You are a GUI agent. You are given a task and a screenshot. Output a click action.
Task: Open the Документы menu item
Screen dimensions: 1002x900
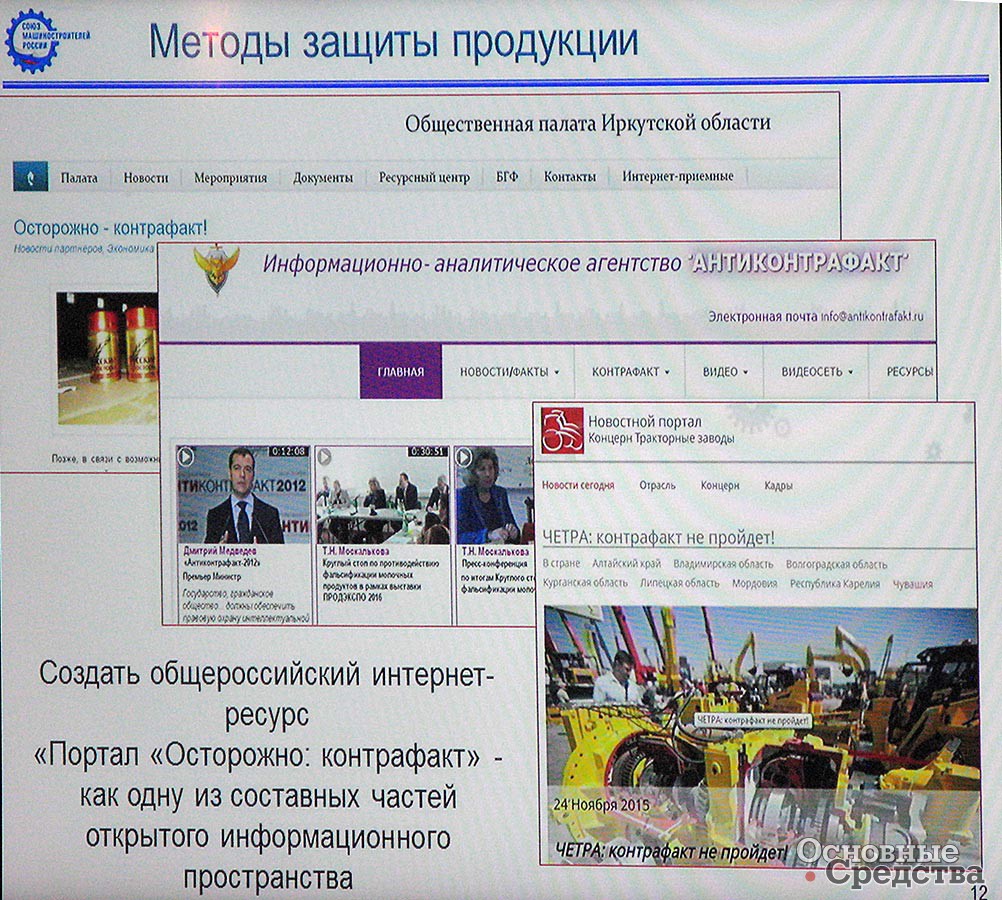coord(323,178)
